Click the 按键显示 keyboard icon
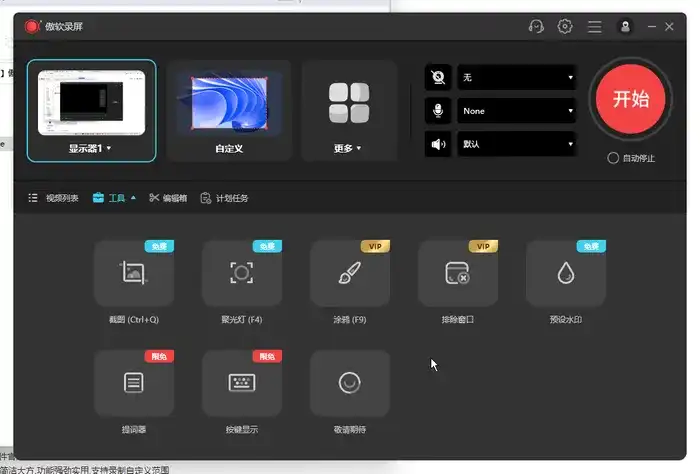Image resolution: width=700 pixels, height=474 pixels. point(242,383)
